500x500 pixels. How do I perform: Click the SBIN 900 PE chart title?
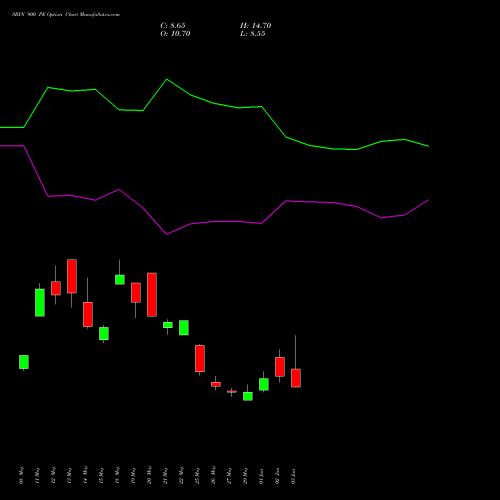click(x=66, y=15)
